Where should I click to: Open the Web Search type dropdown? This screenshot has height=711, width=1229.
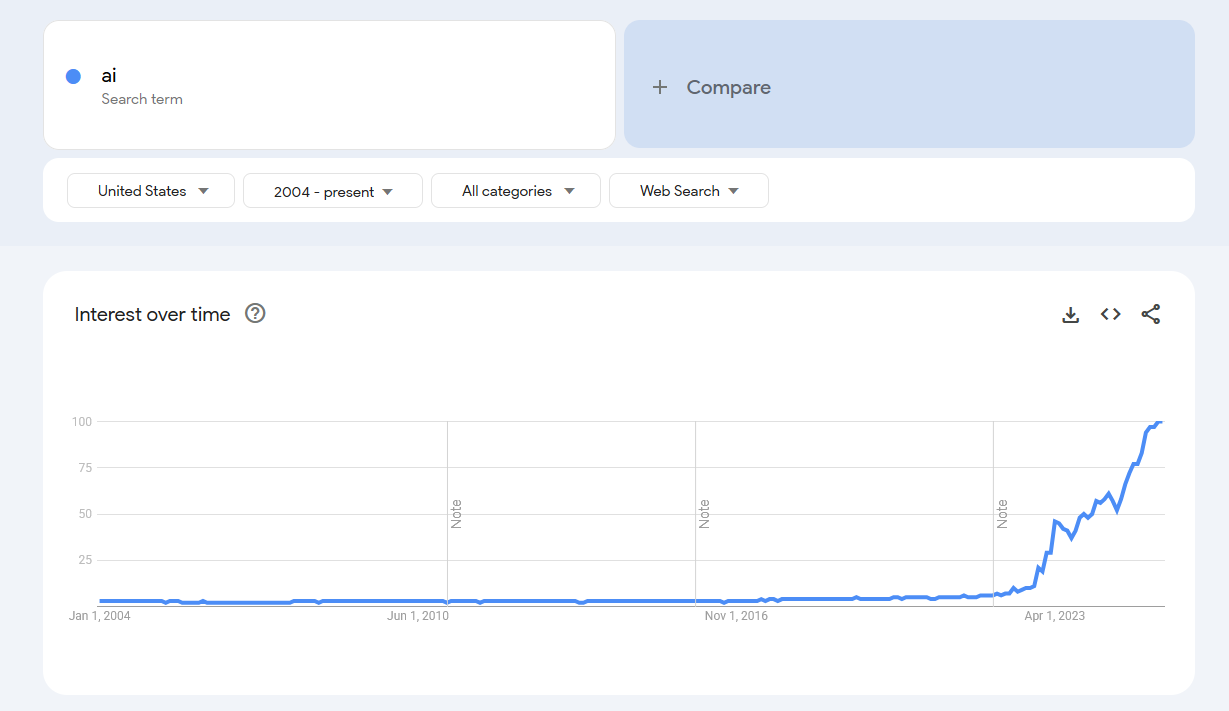coord(689,191)
